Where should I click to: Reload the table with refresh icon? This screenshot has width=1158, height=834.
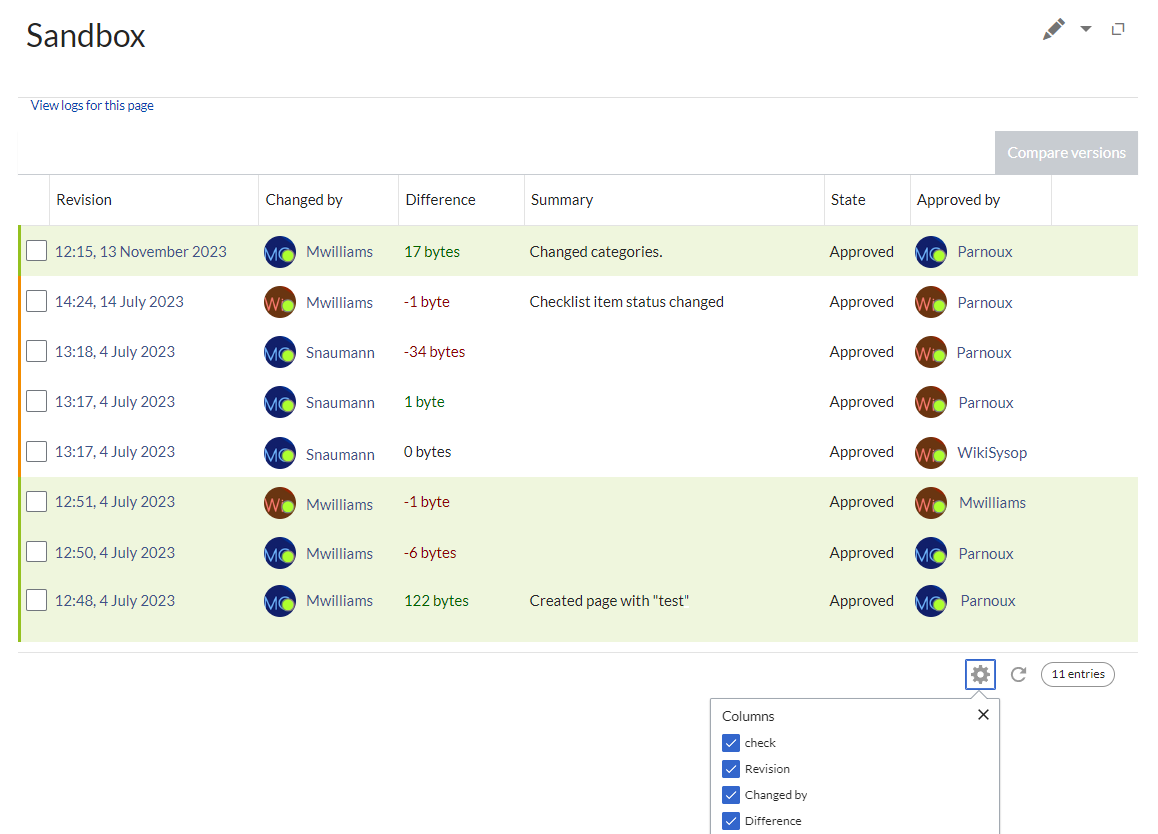[x=1018, y=674]
